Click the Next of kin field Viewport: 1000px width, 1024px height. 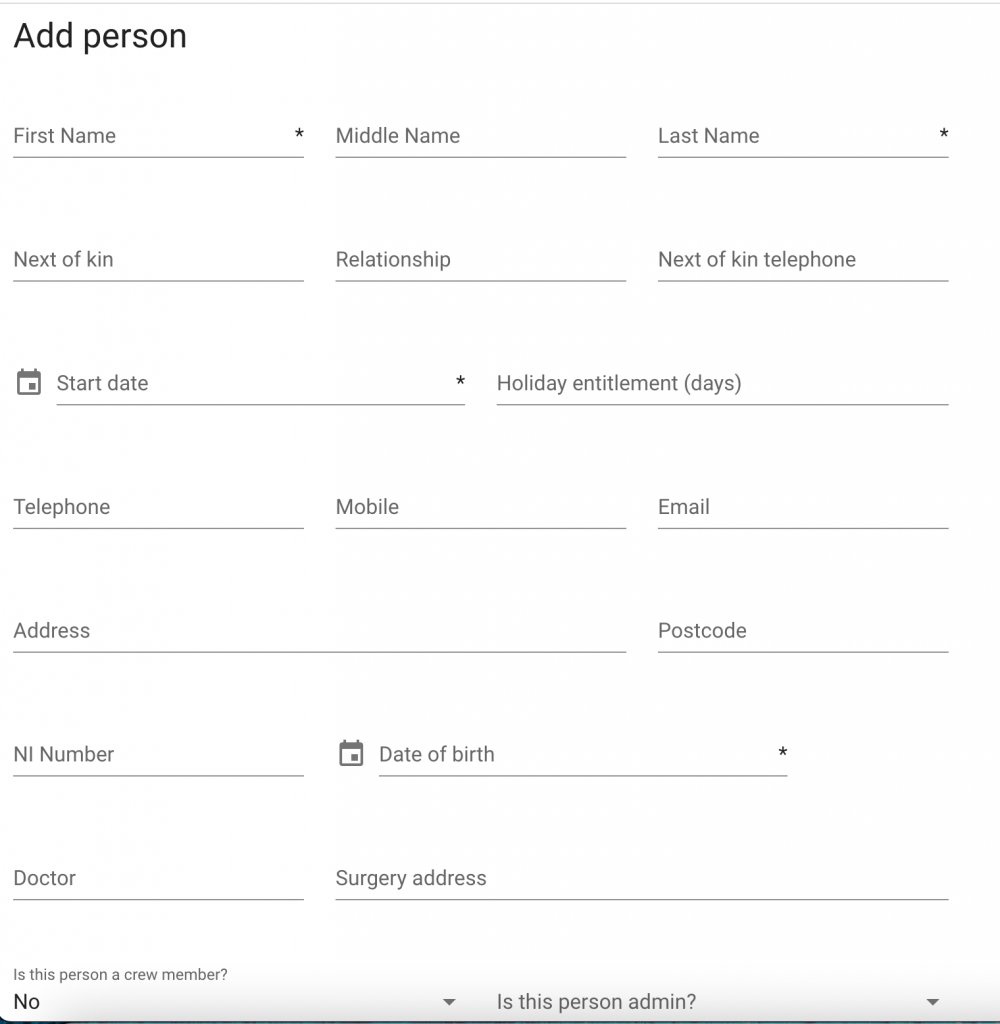click(157, 260)
